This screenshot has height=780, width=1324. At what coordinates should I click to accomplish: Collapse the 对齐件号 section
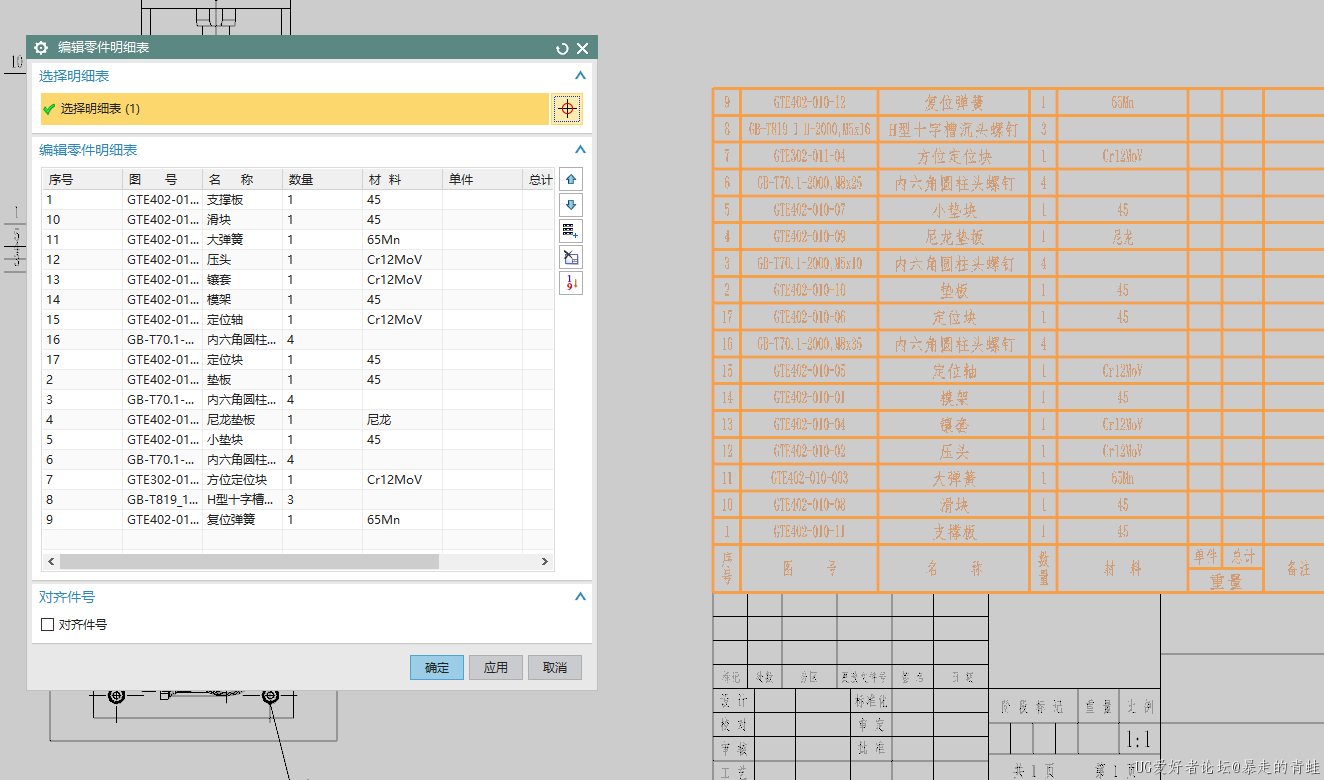click(580, 597)
